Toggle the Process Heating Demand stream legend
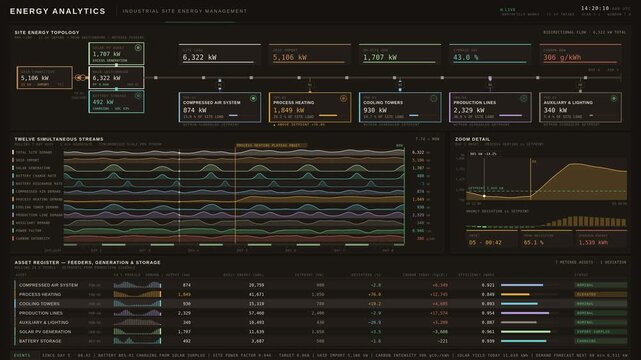The height and width of the screenshot is (360, 641). pos(38,199)
